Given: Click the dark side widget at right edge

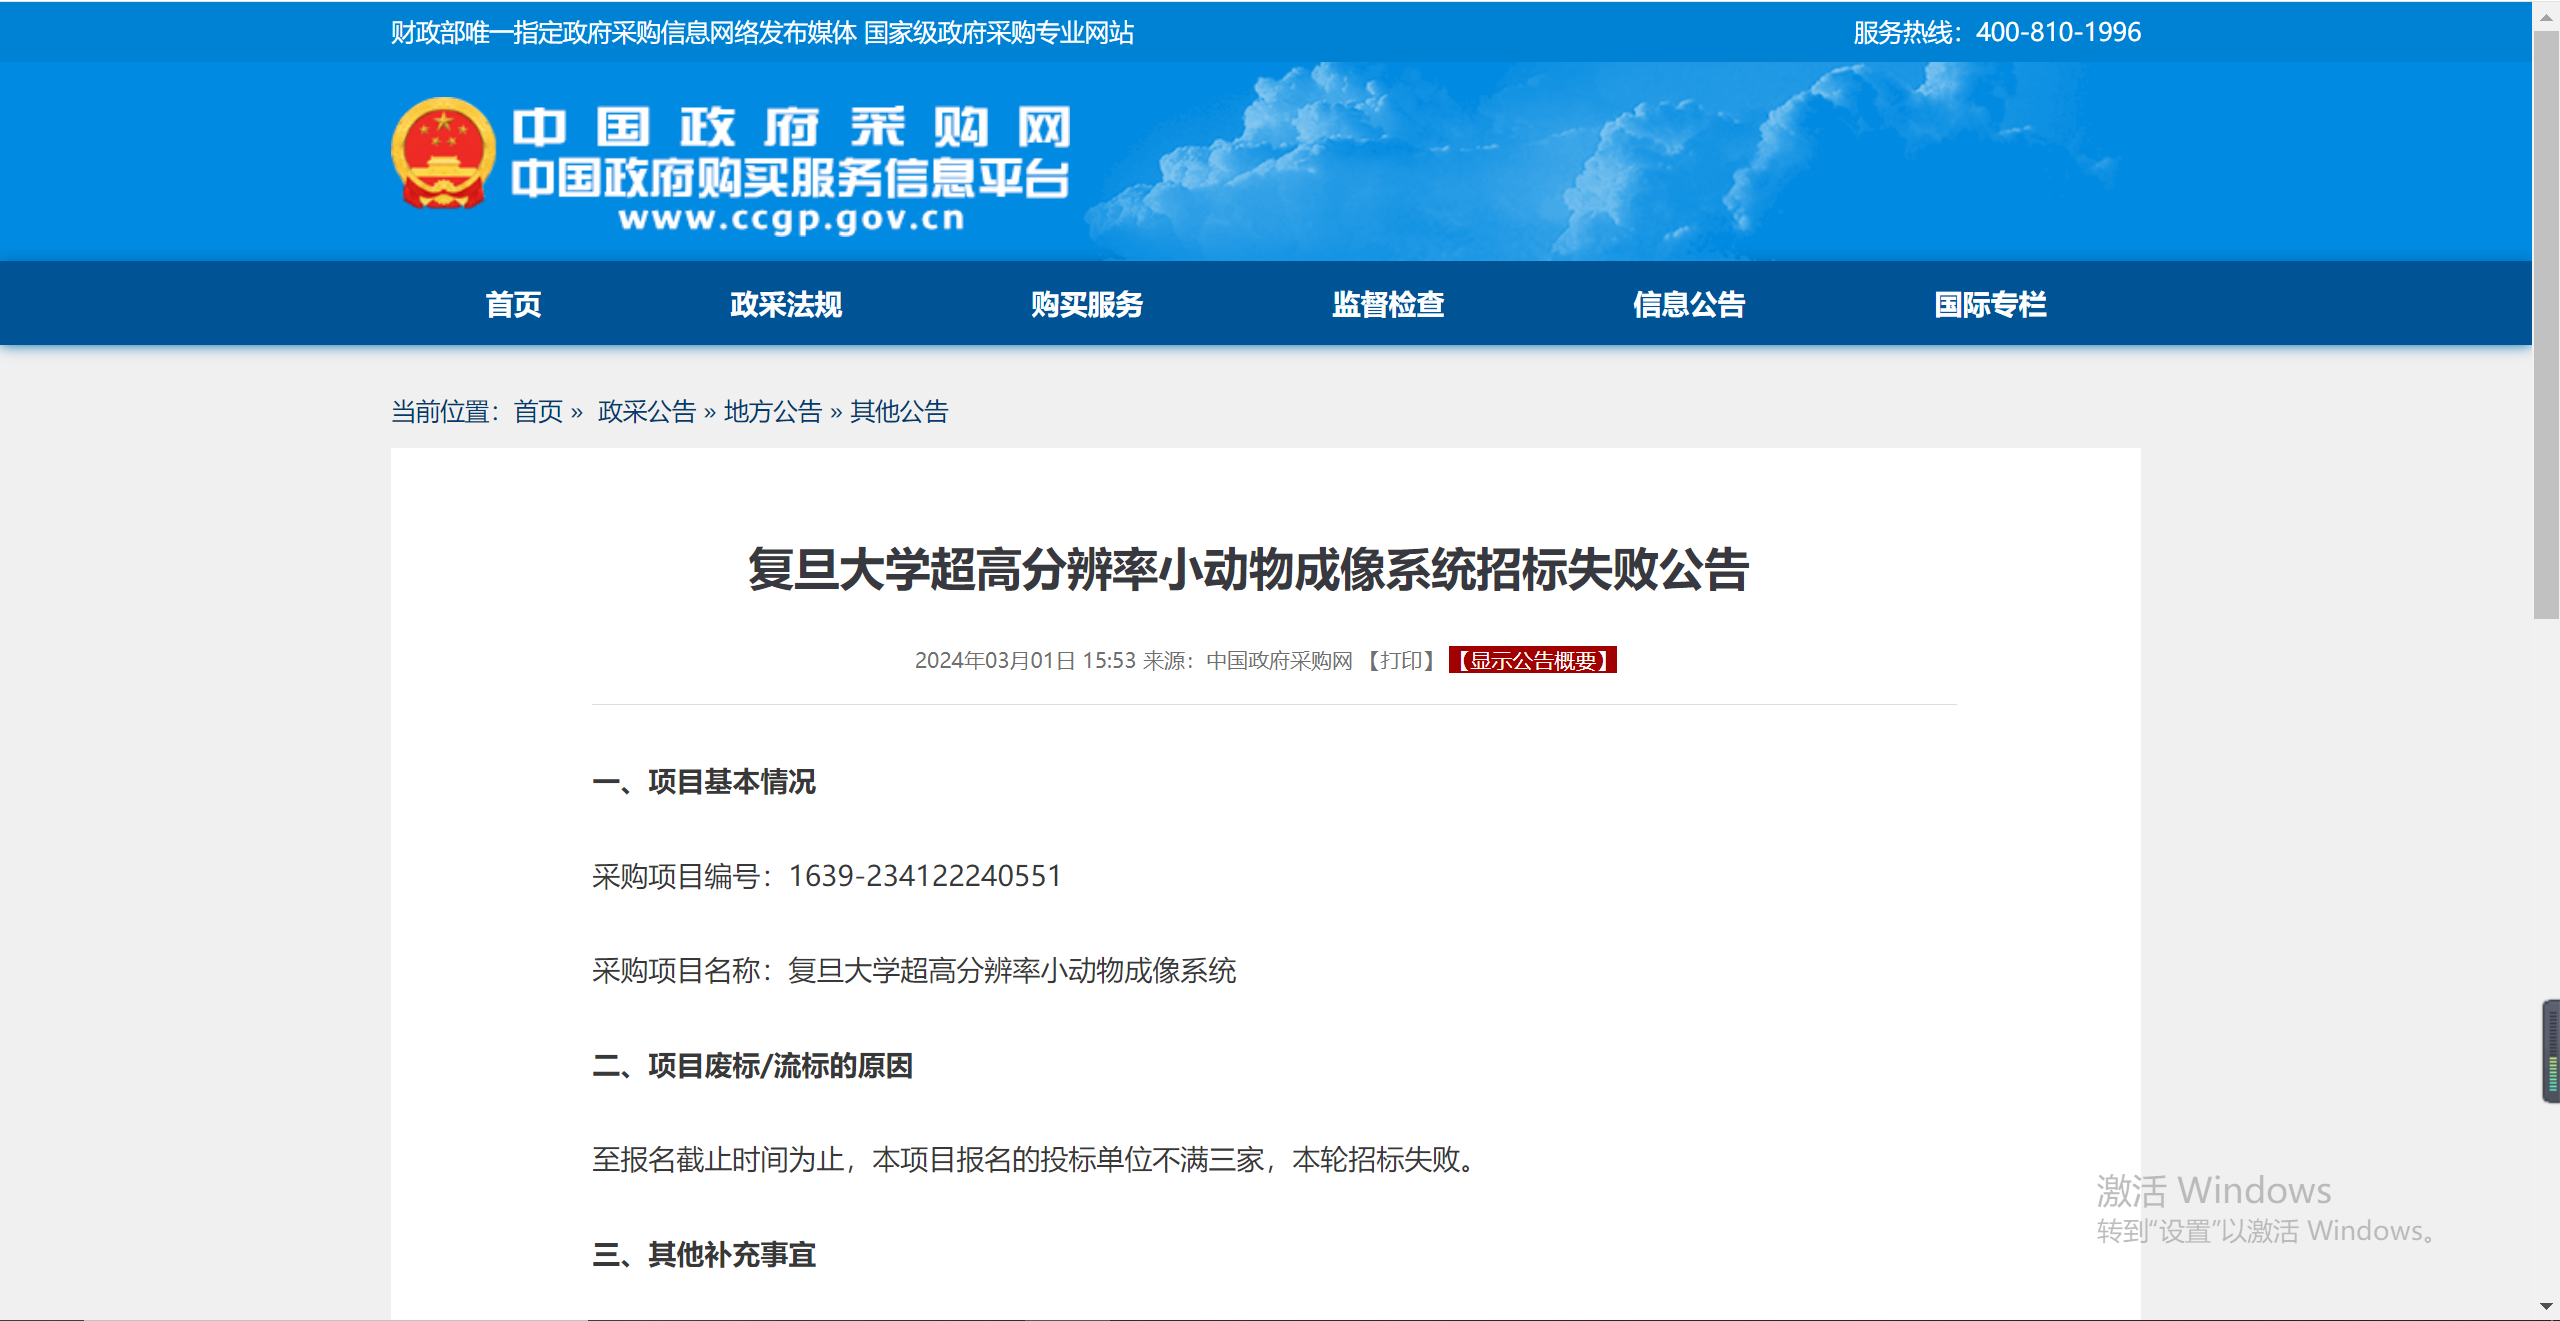Looking at the screenshot, I should coord(2551,1051).
